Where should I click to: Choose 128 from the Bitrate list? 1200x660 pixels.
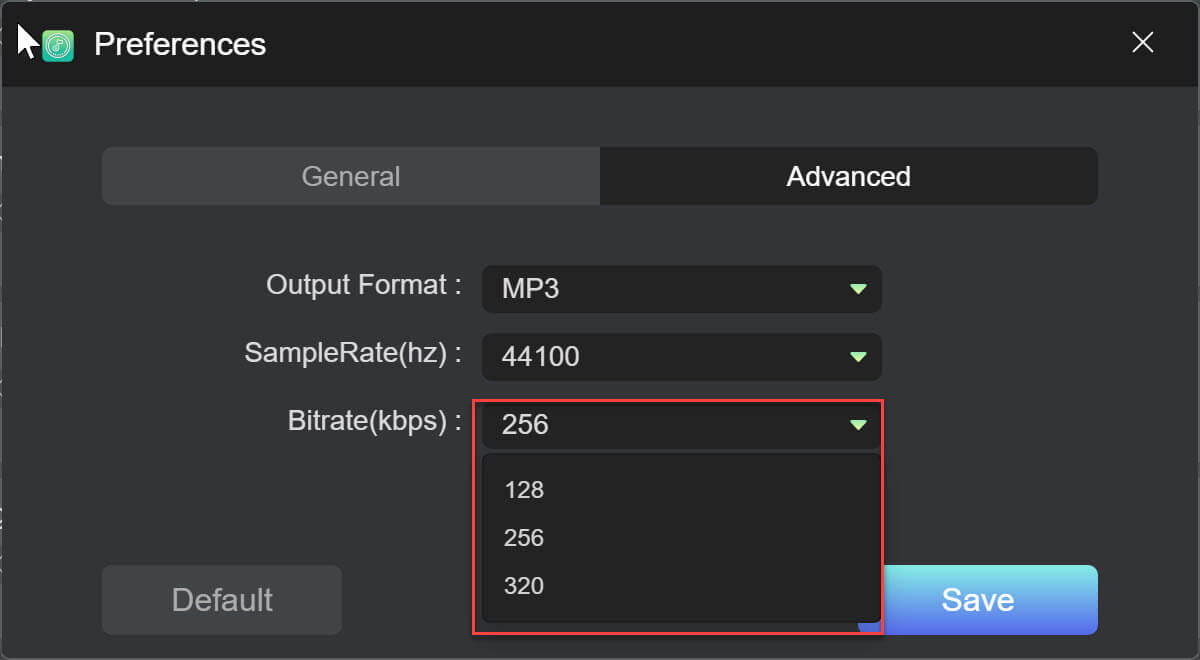coord(524,490)
